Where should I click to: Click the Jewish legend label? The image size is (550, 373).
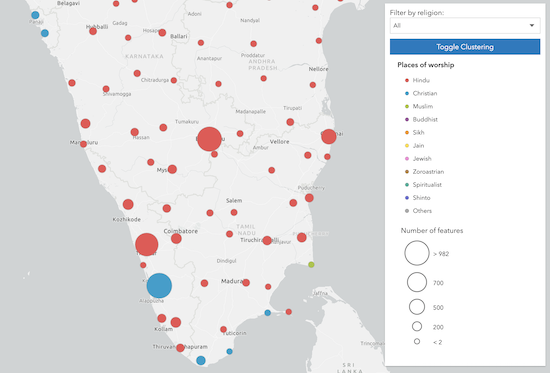422,159
